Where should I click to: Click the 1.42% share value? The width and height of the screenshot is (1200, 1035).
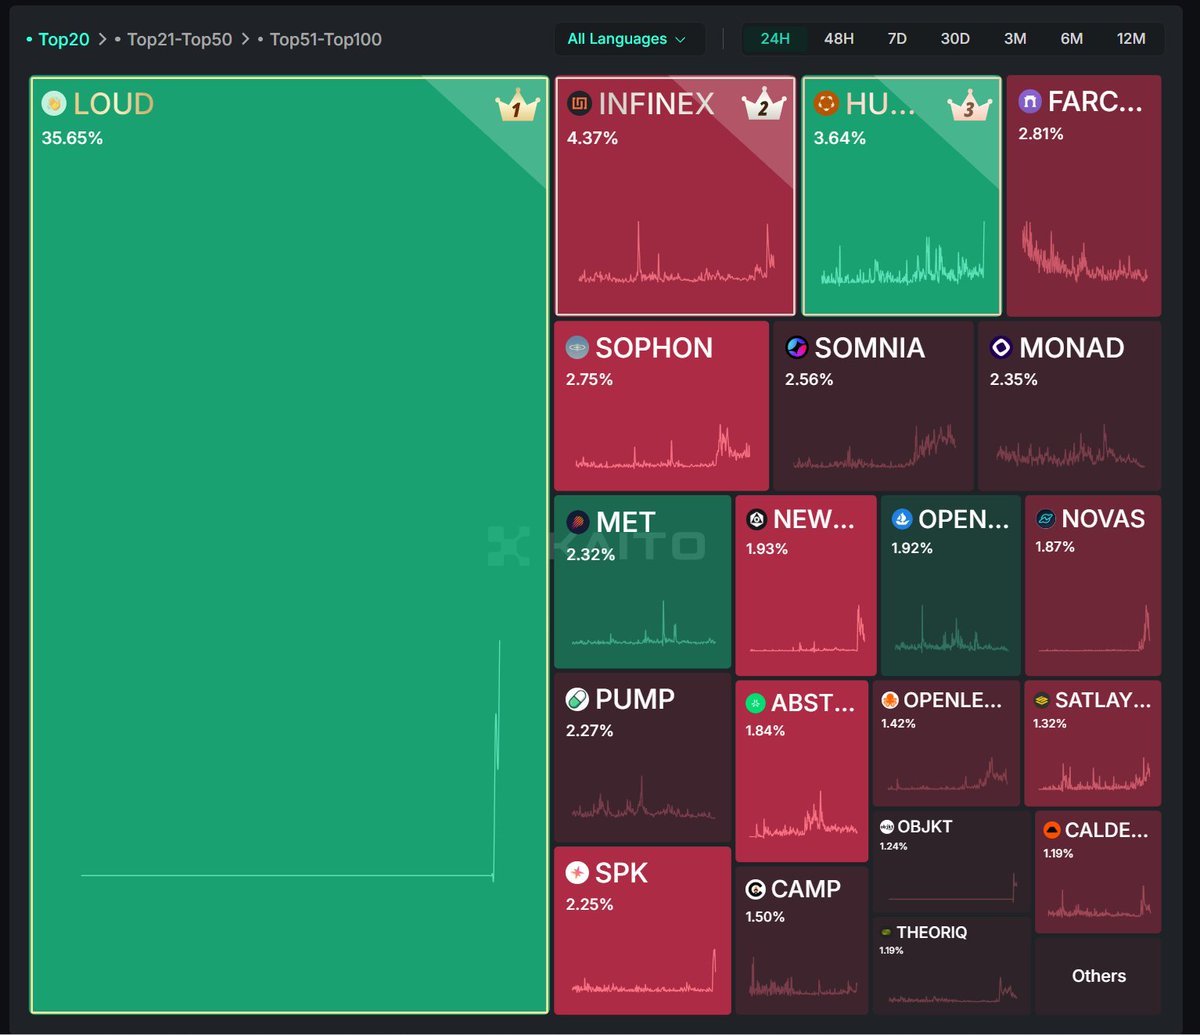click(x=898, y=723)
